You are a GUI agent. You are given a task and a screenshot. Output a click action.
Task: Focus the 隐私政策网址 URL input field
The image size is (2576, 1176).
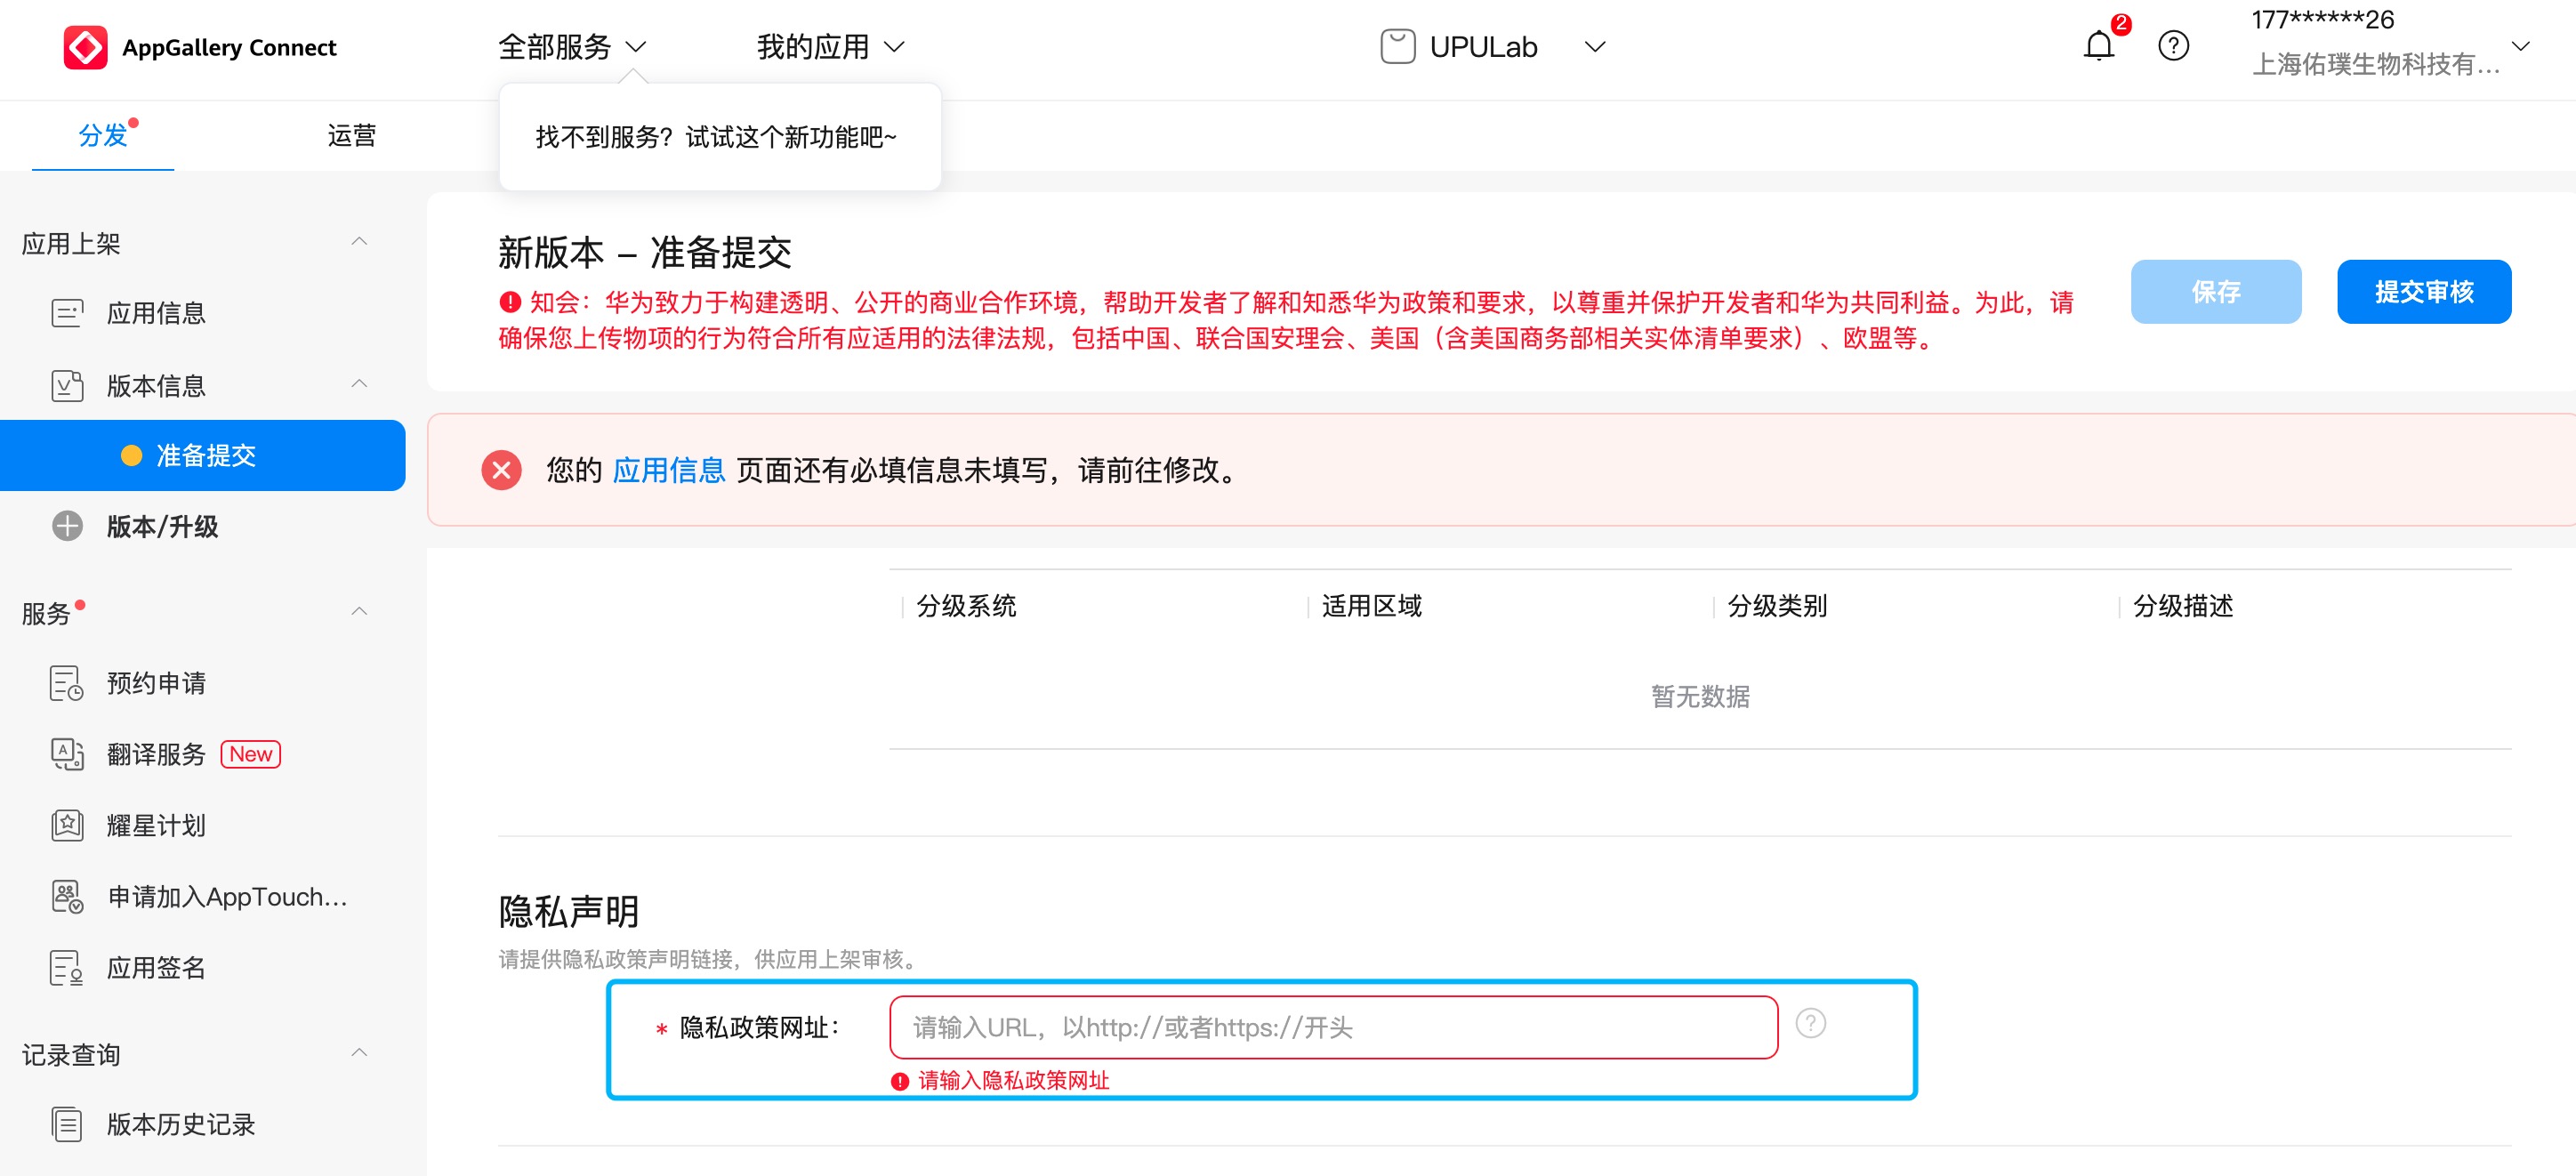point(1332,1027)
